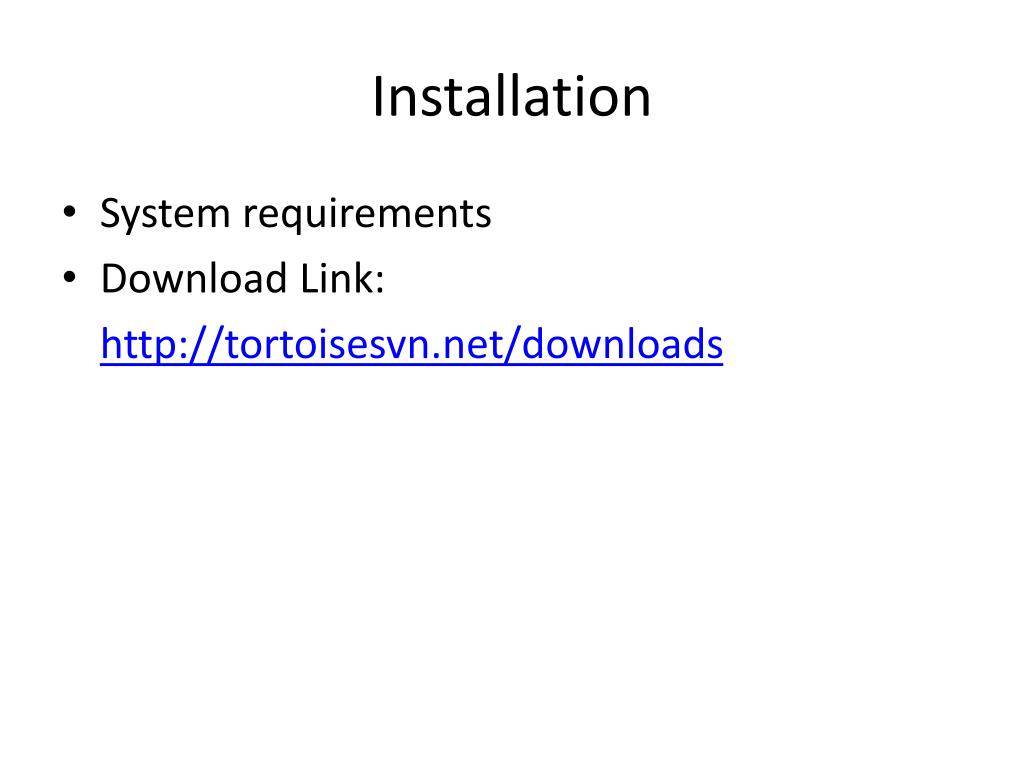Click the word "Download" in second bullet

[194, 278]
